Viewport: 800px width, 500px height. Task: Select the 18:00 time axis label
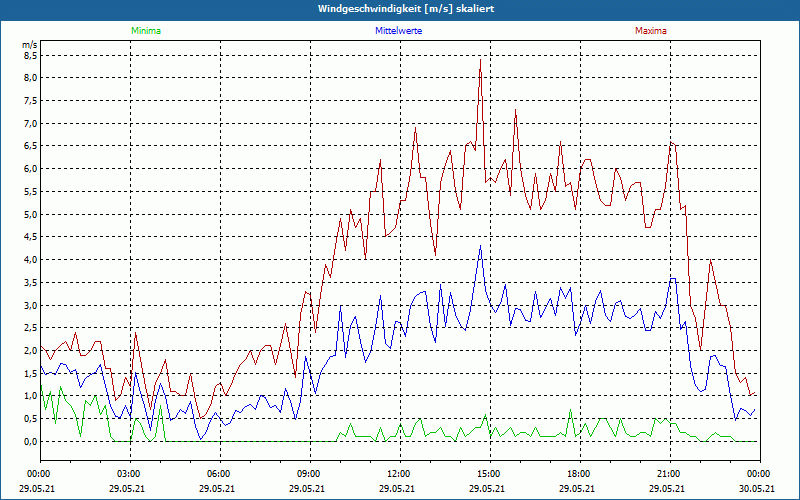click(579, 473)
